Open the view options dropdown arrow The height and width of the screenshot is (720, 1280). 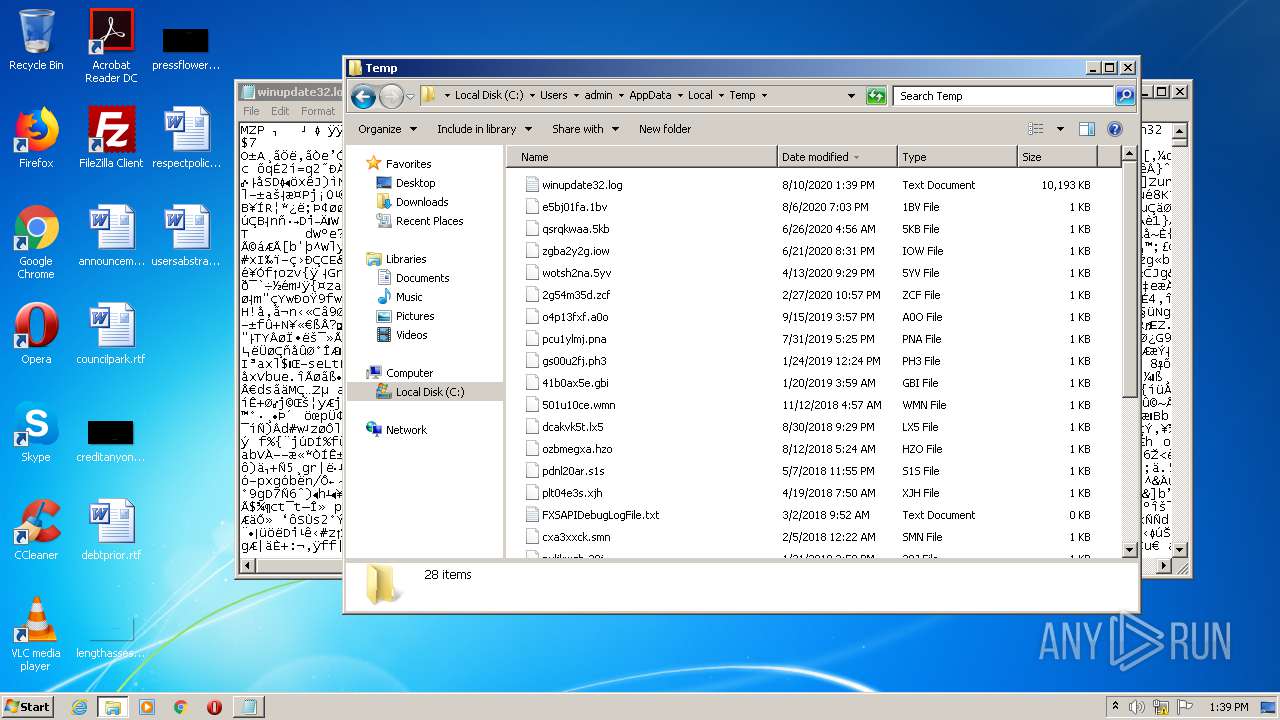pyautogui.click(x=1060, y=129)
